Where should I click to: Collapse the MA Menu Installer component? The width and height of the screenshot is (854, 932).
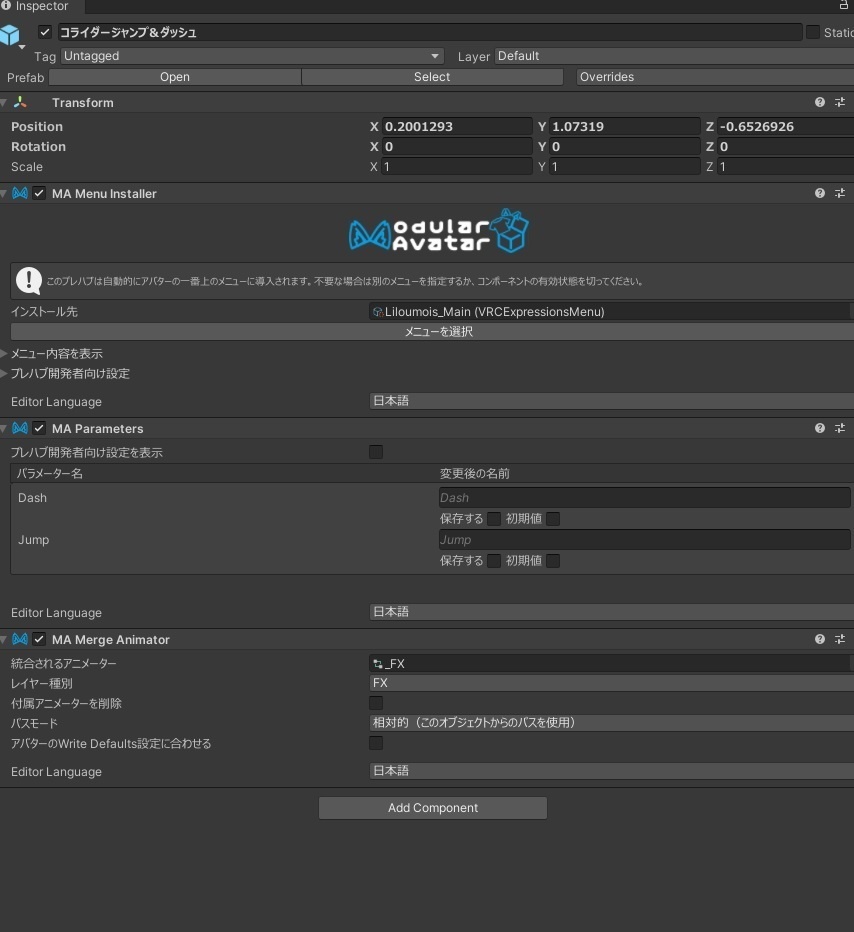pyautogui.click(x=4, y=193)
